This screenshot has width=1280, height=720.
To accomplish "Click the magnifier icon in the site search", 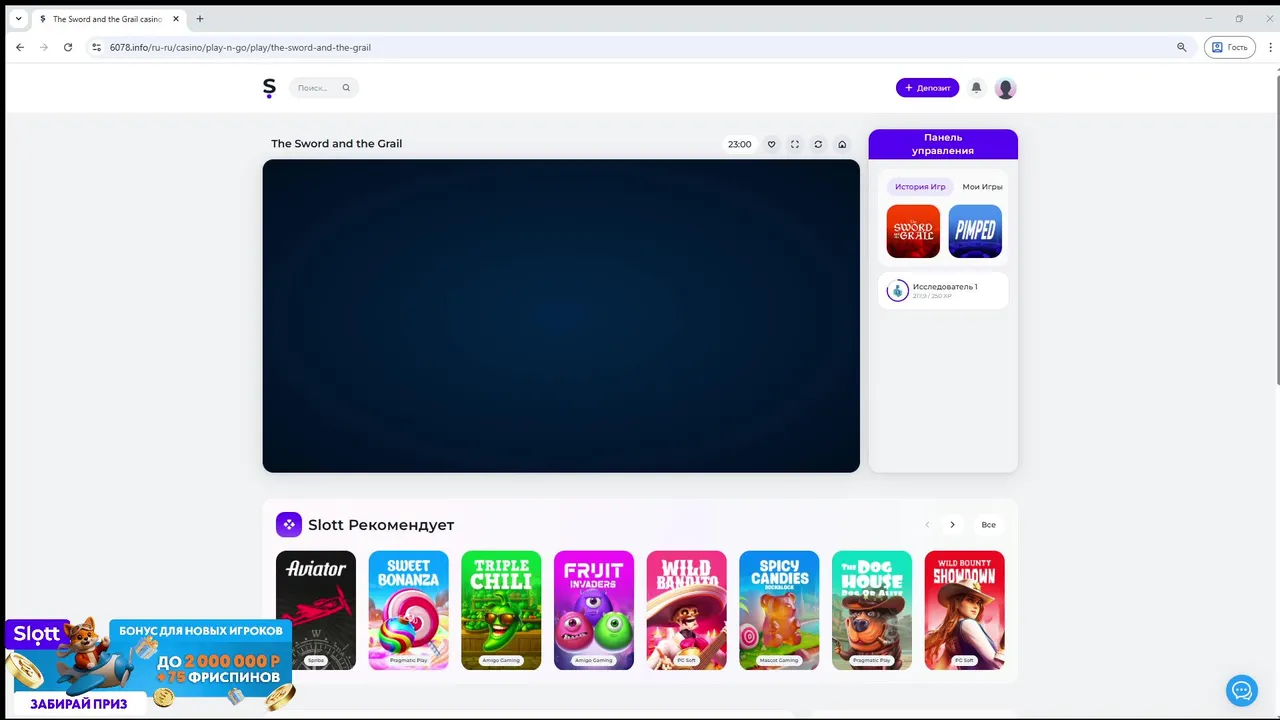I will 346,88.
